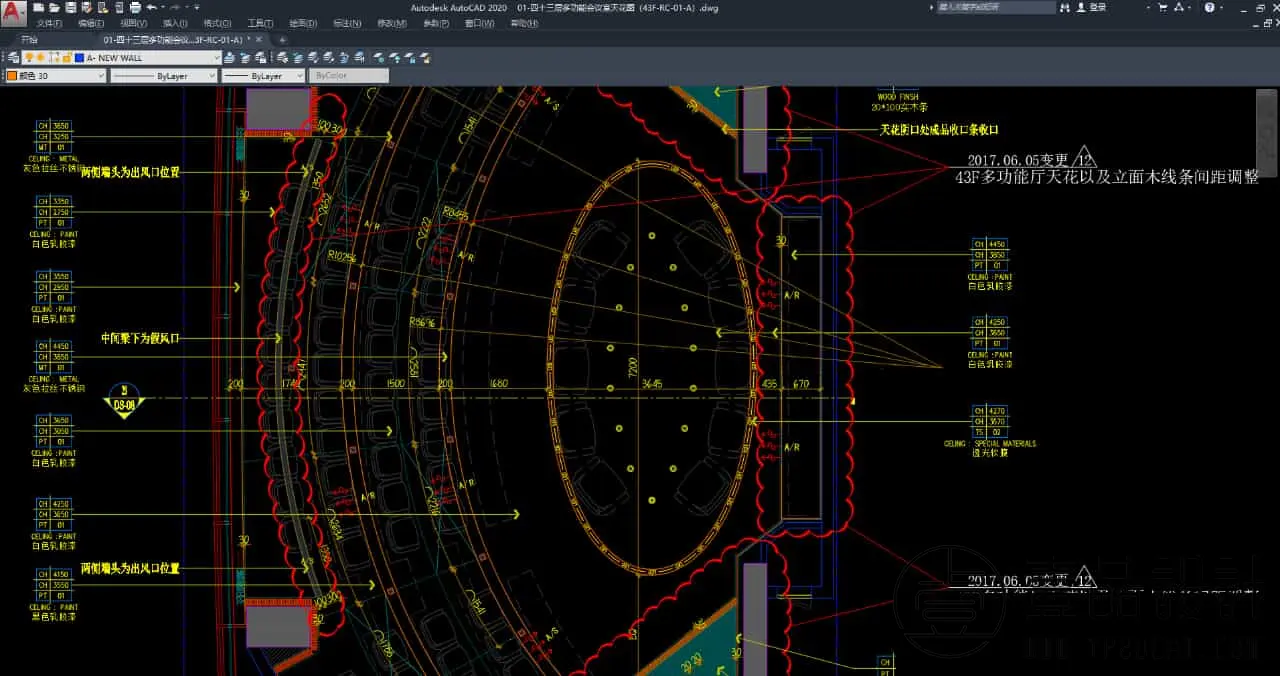Open the Autodesk App Store cart icon
Image resolution: width=1280 pixels, height=676 pixels.
point(1163,7)
